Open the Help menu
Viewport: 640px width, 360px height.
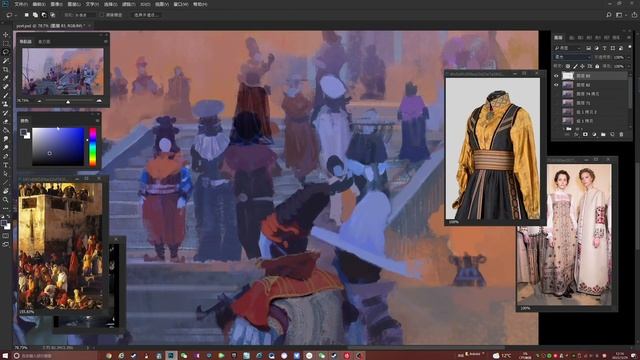200,4
